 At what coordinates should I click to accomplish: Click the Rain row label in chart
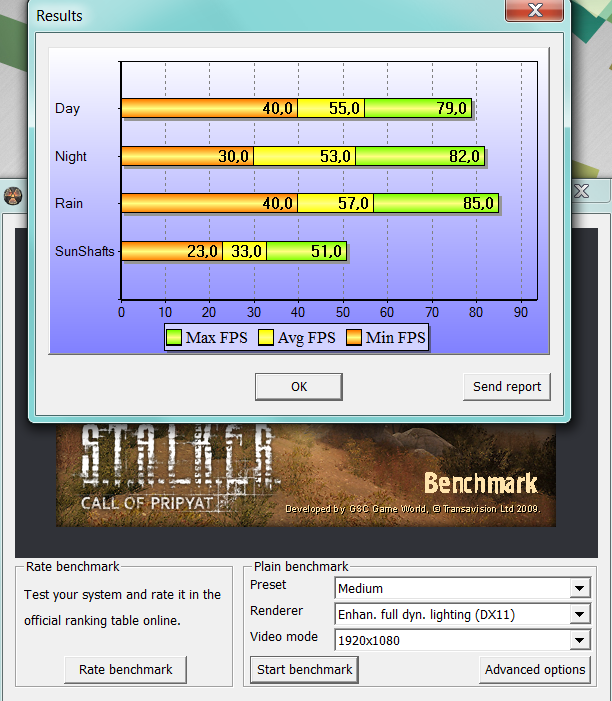point(69,203)
